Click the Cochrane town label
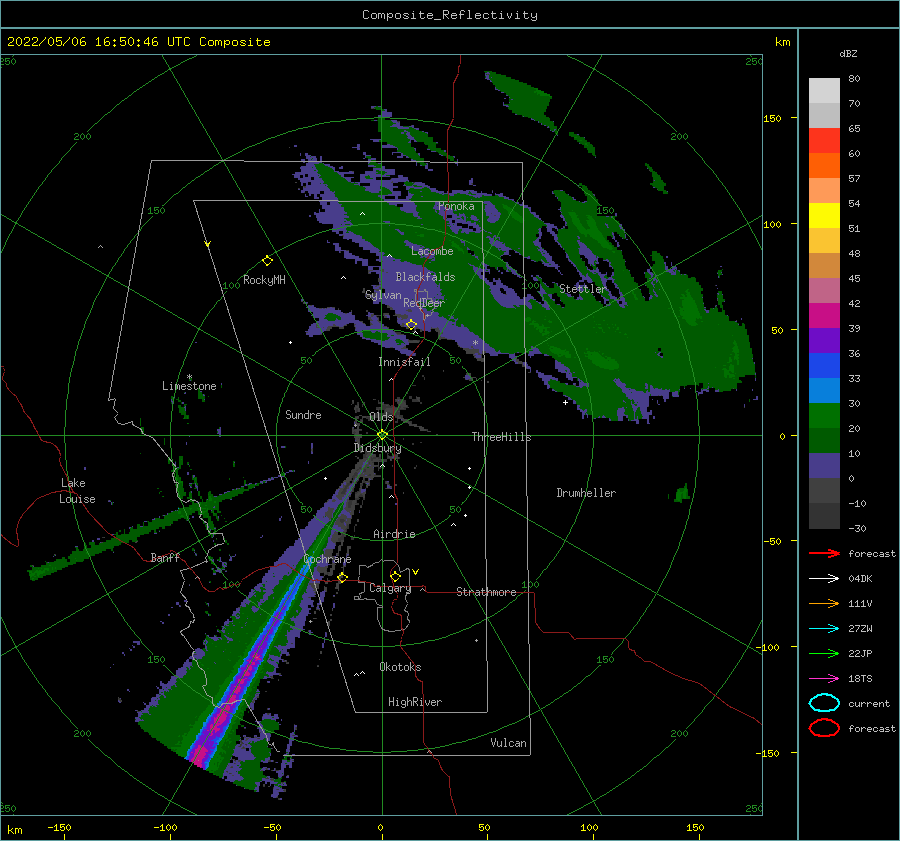The image size is (900, 841). click(x=327, y=559)
